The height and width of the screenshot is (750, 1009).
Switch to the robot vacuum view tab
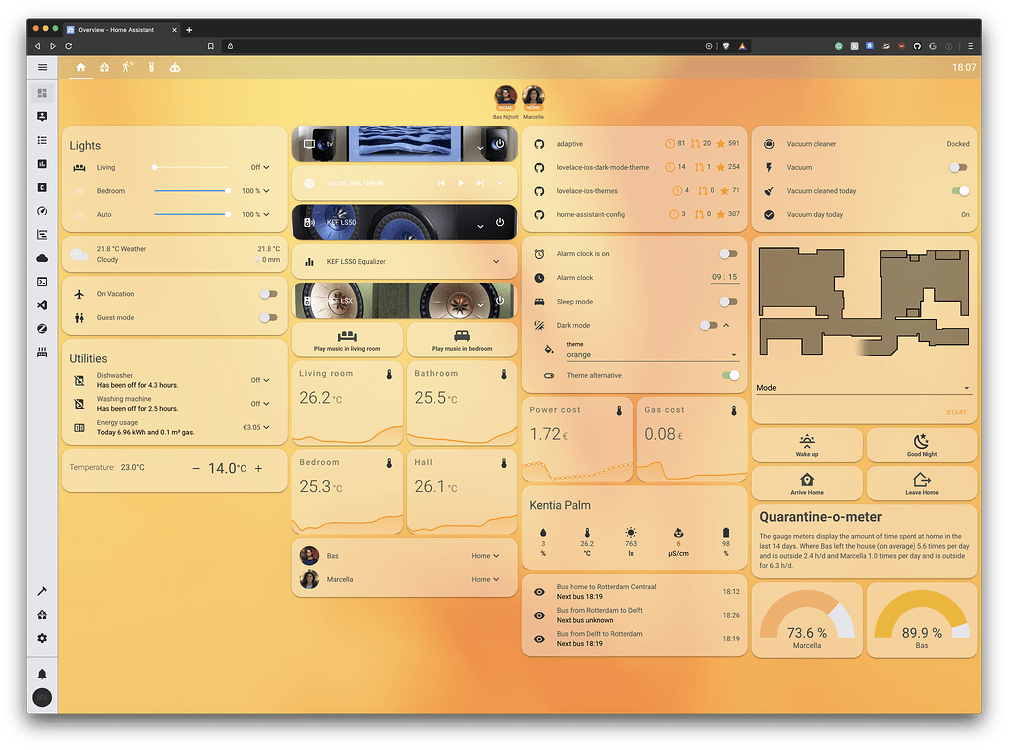175,67
